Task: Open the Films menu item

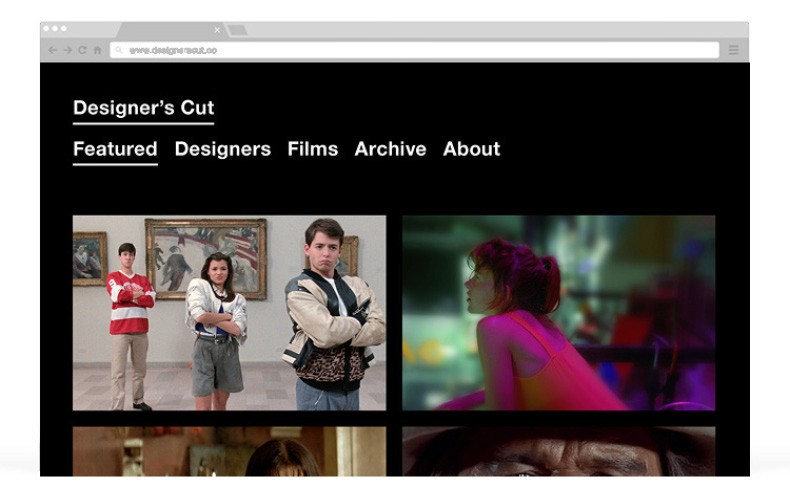Action: (x=312, y=149)
